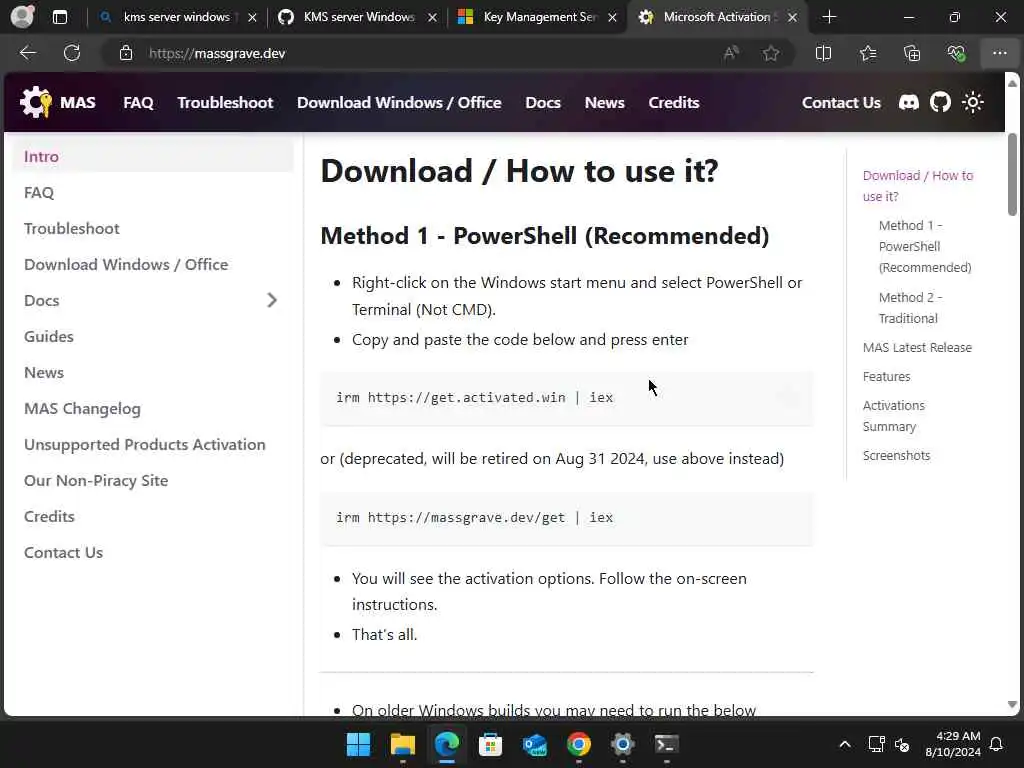This screenshot has width=1024, height=768.
Task: Select Intro in left sidebar
Action: pos(153,157)
